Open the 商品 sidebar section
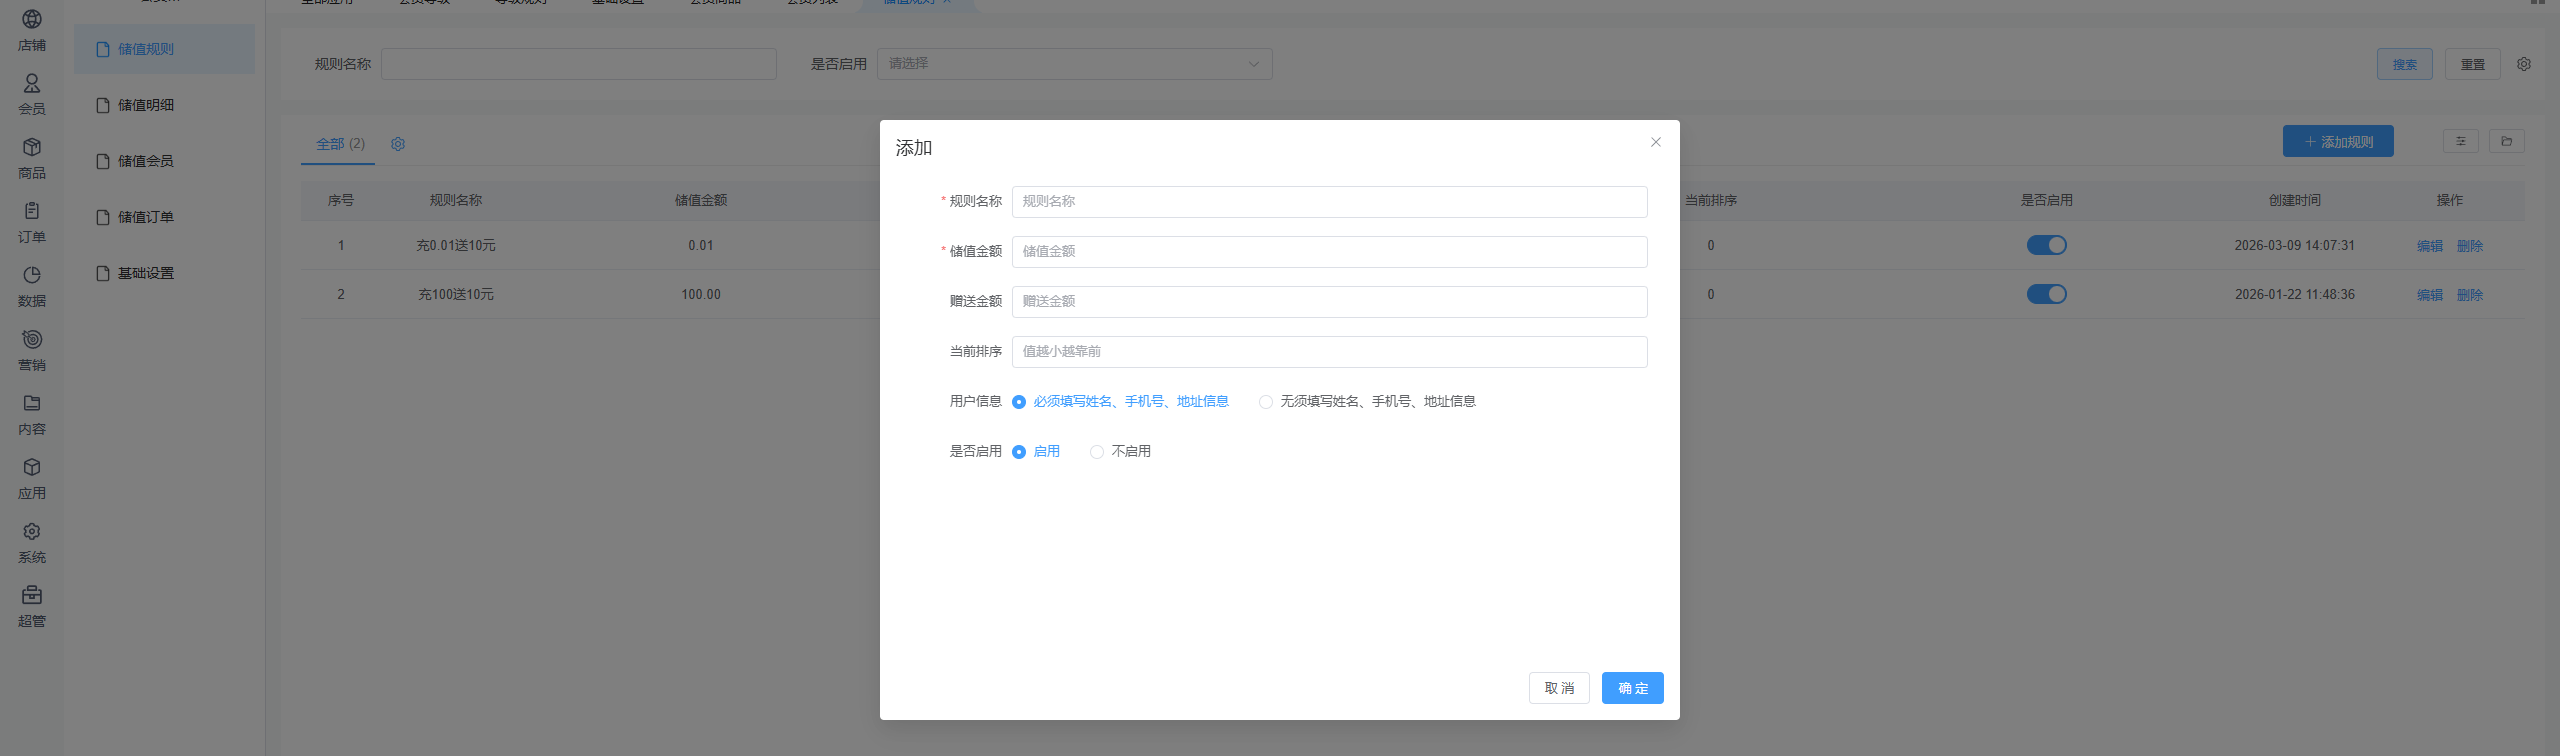The height and width of the screenshot is (756, 2560). 32,158
